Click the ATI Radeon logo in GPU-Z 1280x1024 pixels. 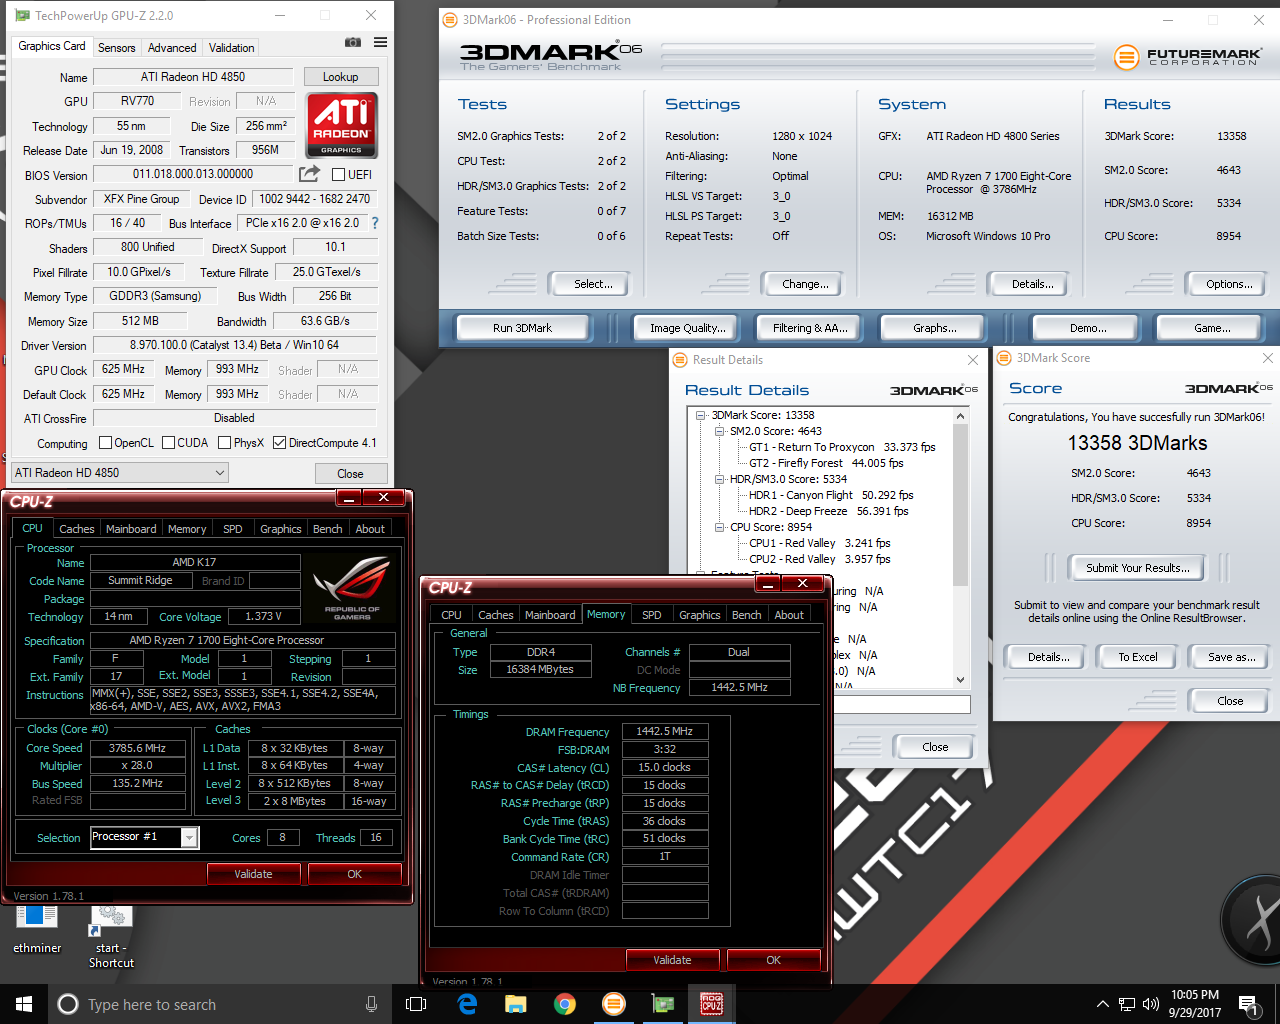[341, 125]
